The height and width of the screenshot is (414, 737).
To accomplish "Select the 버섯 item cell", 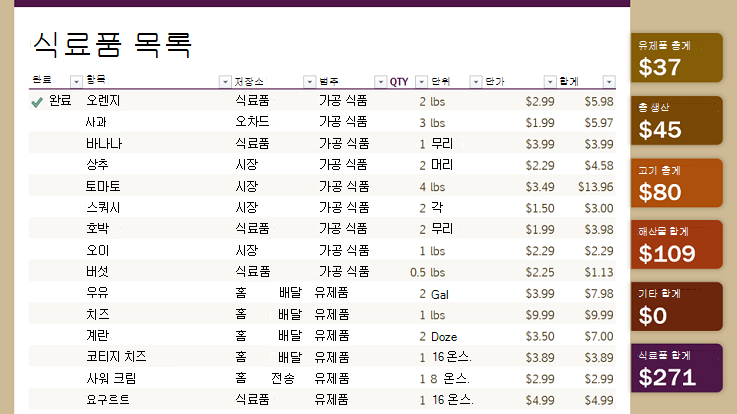I will [97, 272].
